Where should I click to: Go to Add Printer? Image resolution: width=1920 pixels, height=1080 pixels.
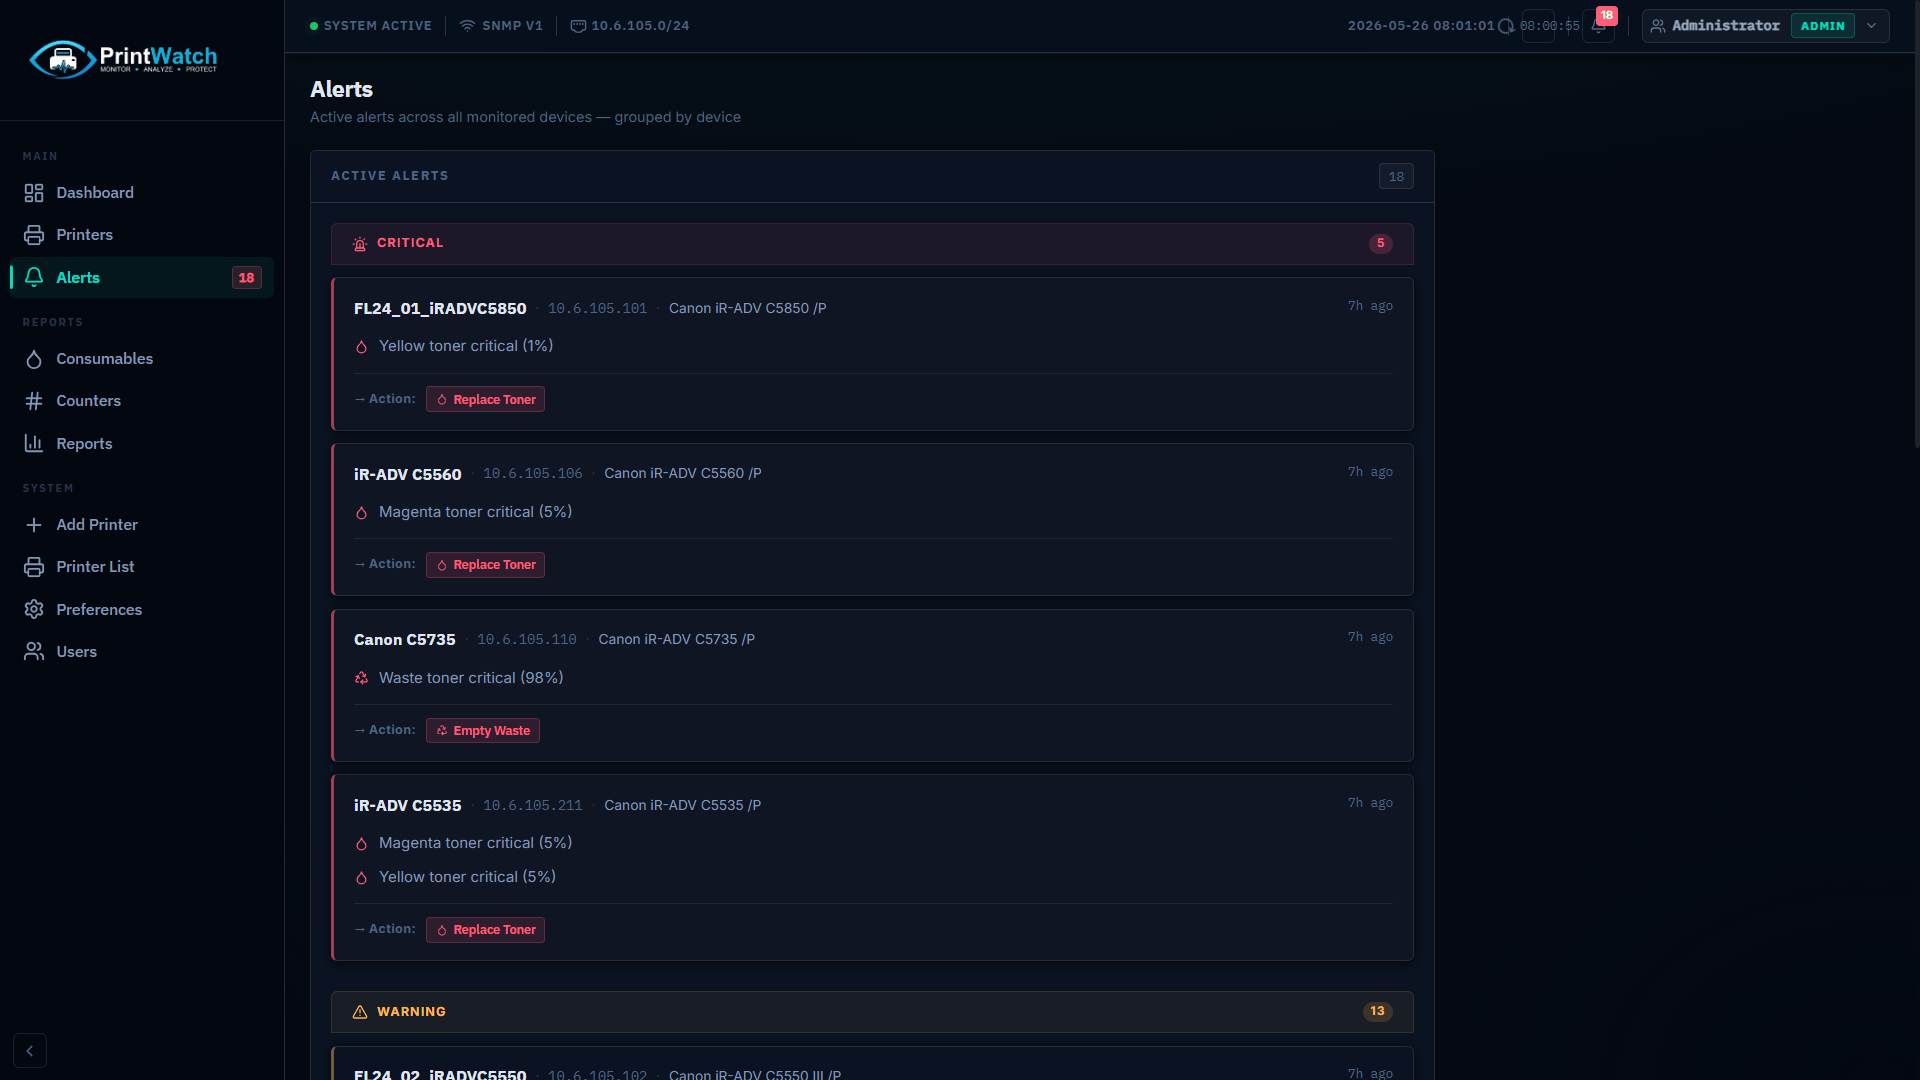pyautogui.click(x=142, y=524)
